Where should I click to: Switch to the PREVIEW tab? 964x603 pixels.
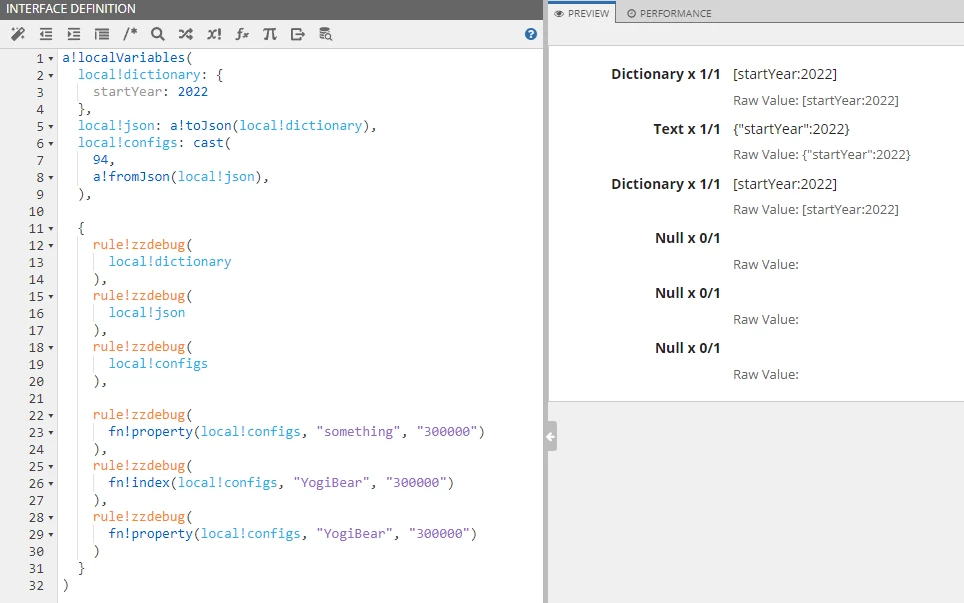(582, 13)
